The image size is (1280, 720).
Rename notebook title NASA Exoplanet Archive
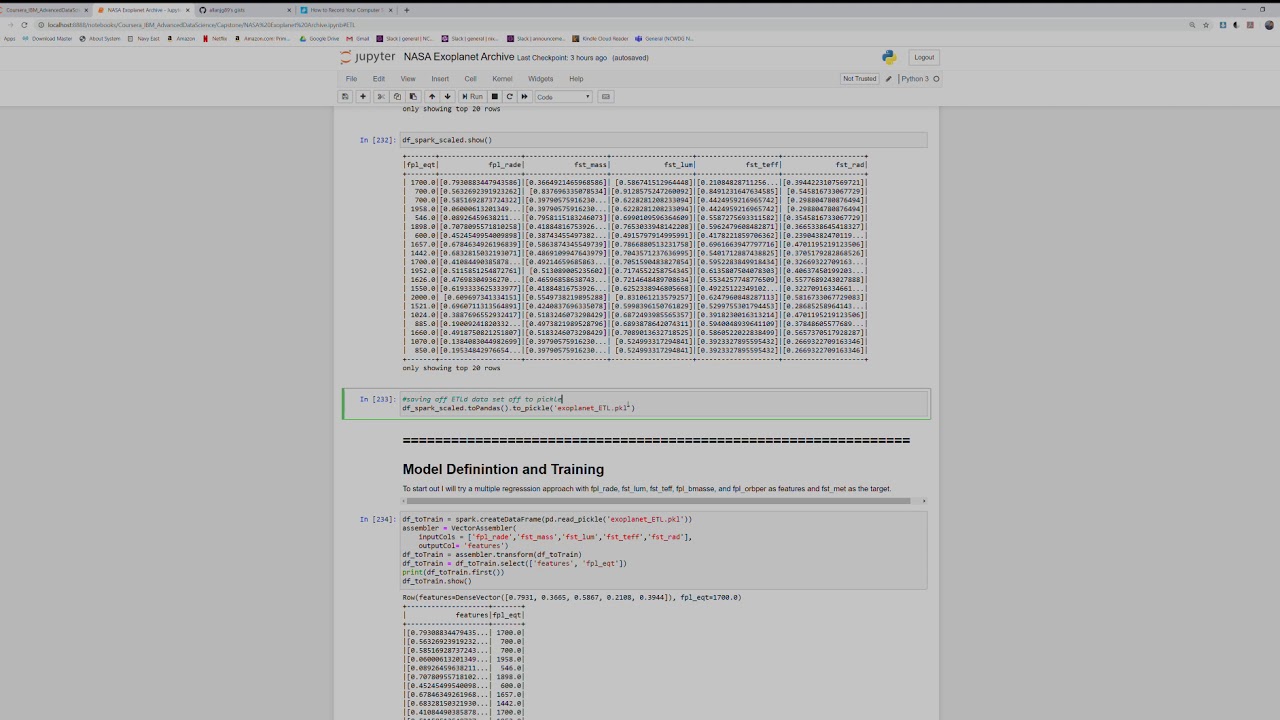(458, 58)
